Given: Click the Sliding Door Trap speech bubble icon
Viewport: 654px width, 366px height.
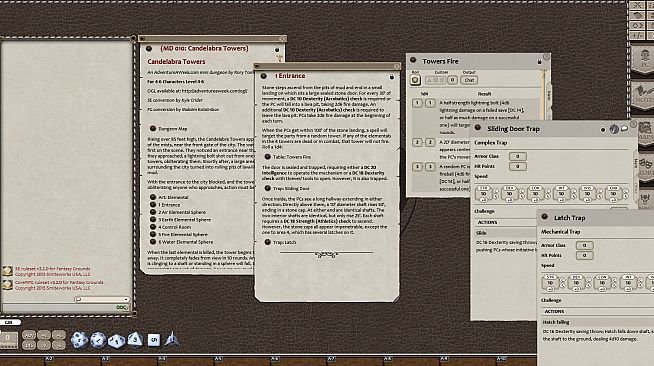Looking at the screenshot, I should (x=624, y=129).
